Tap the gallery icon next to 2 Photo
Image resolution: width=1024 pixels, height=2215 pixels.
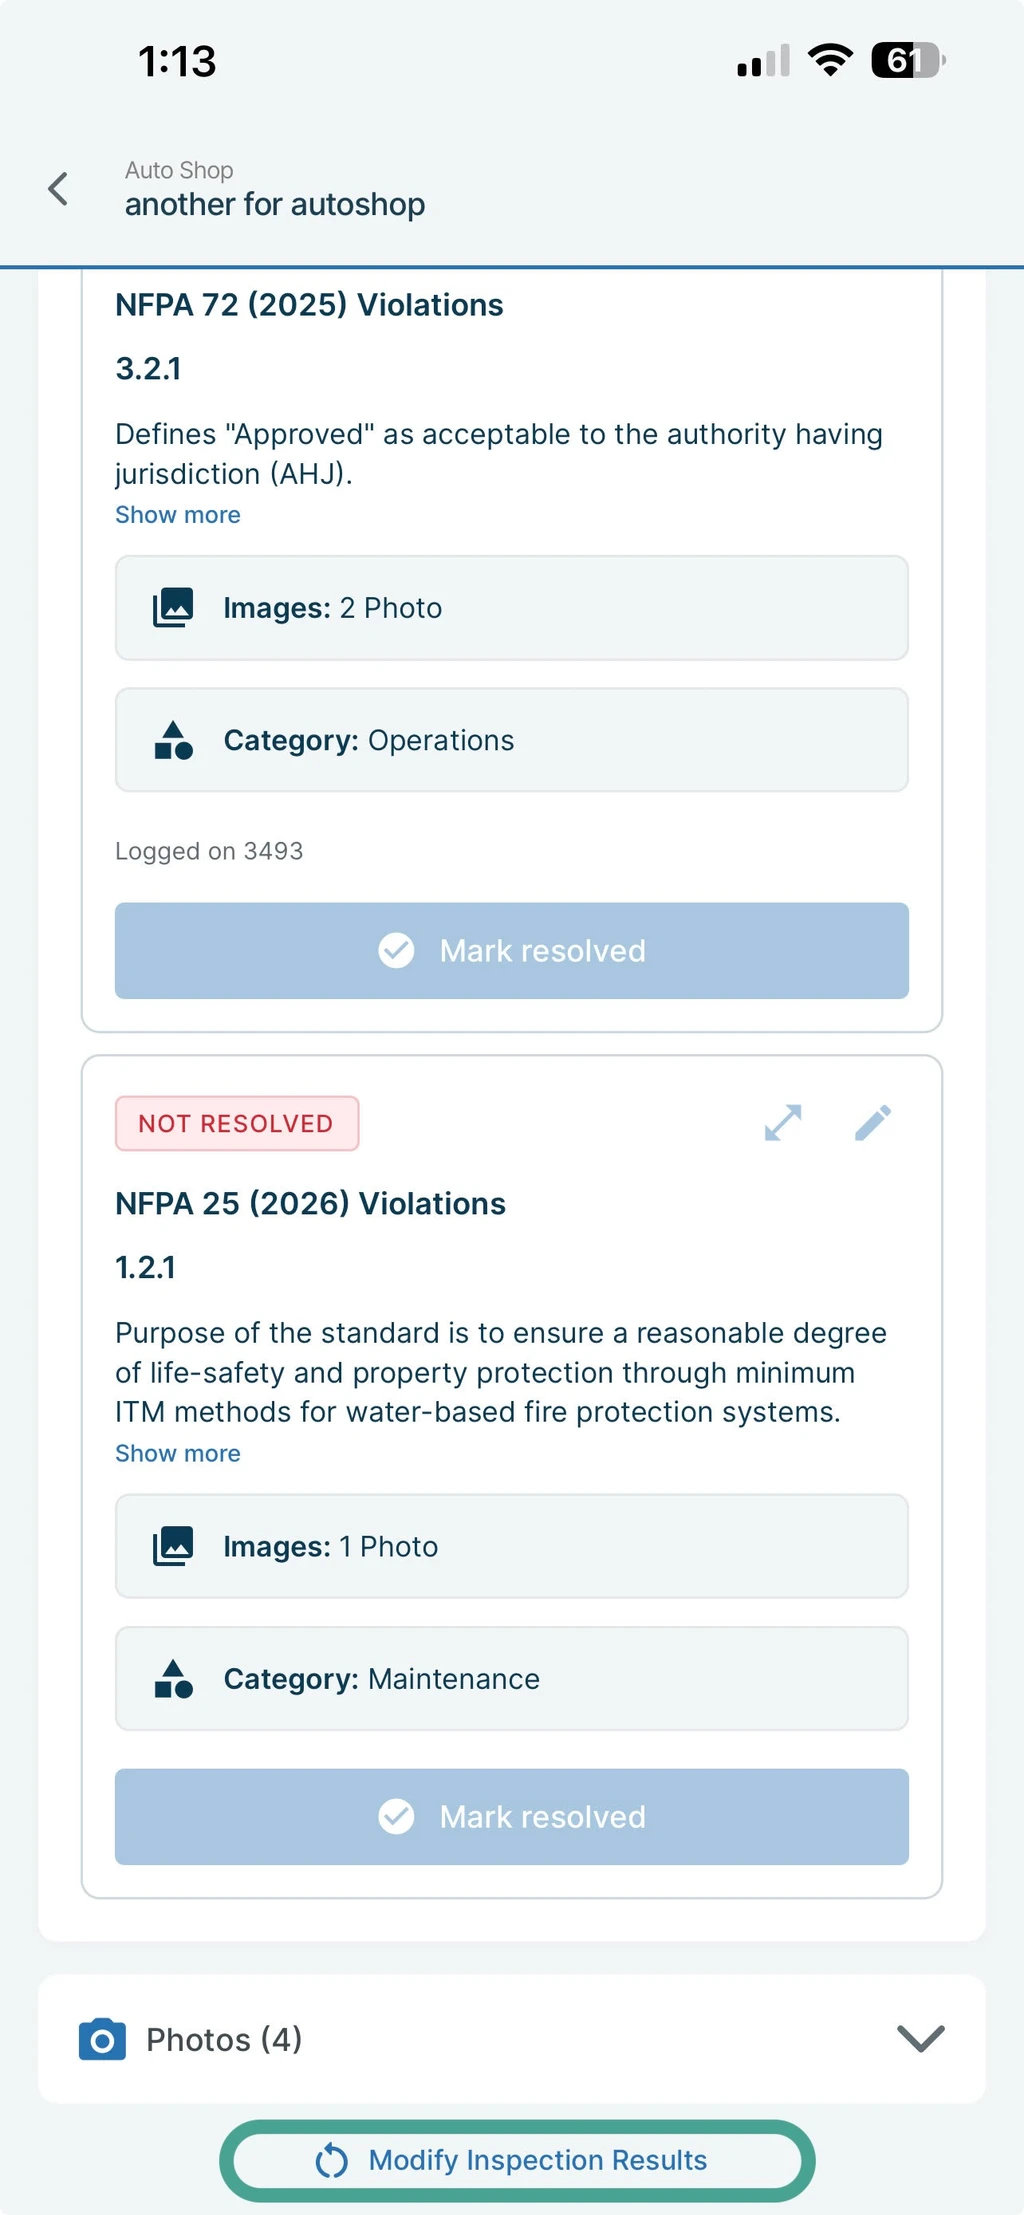173,607
